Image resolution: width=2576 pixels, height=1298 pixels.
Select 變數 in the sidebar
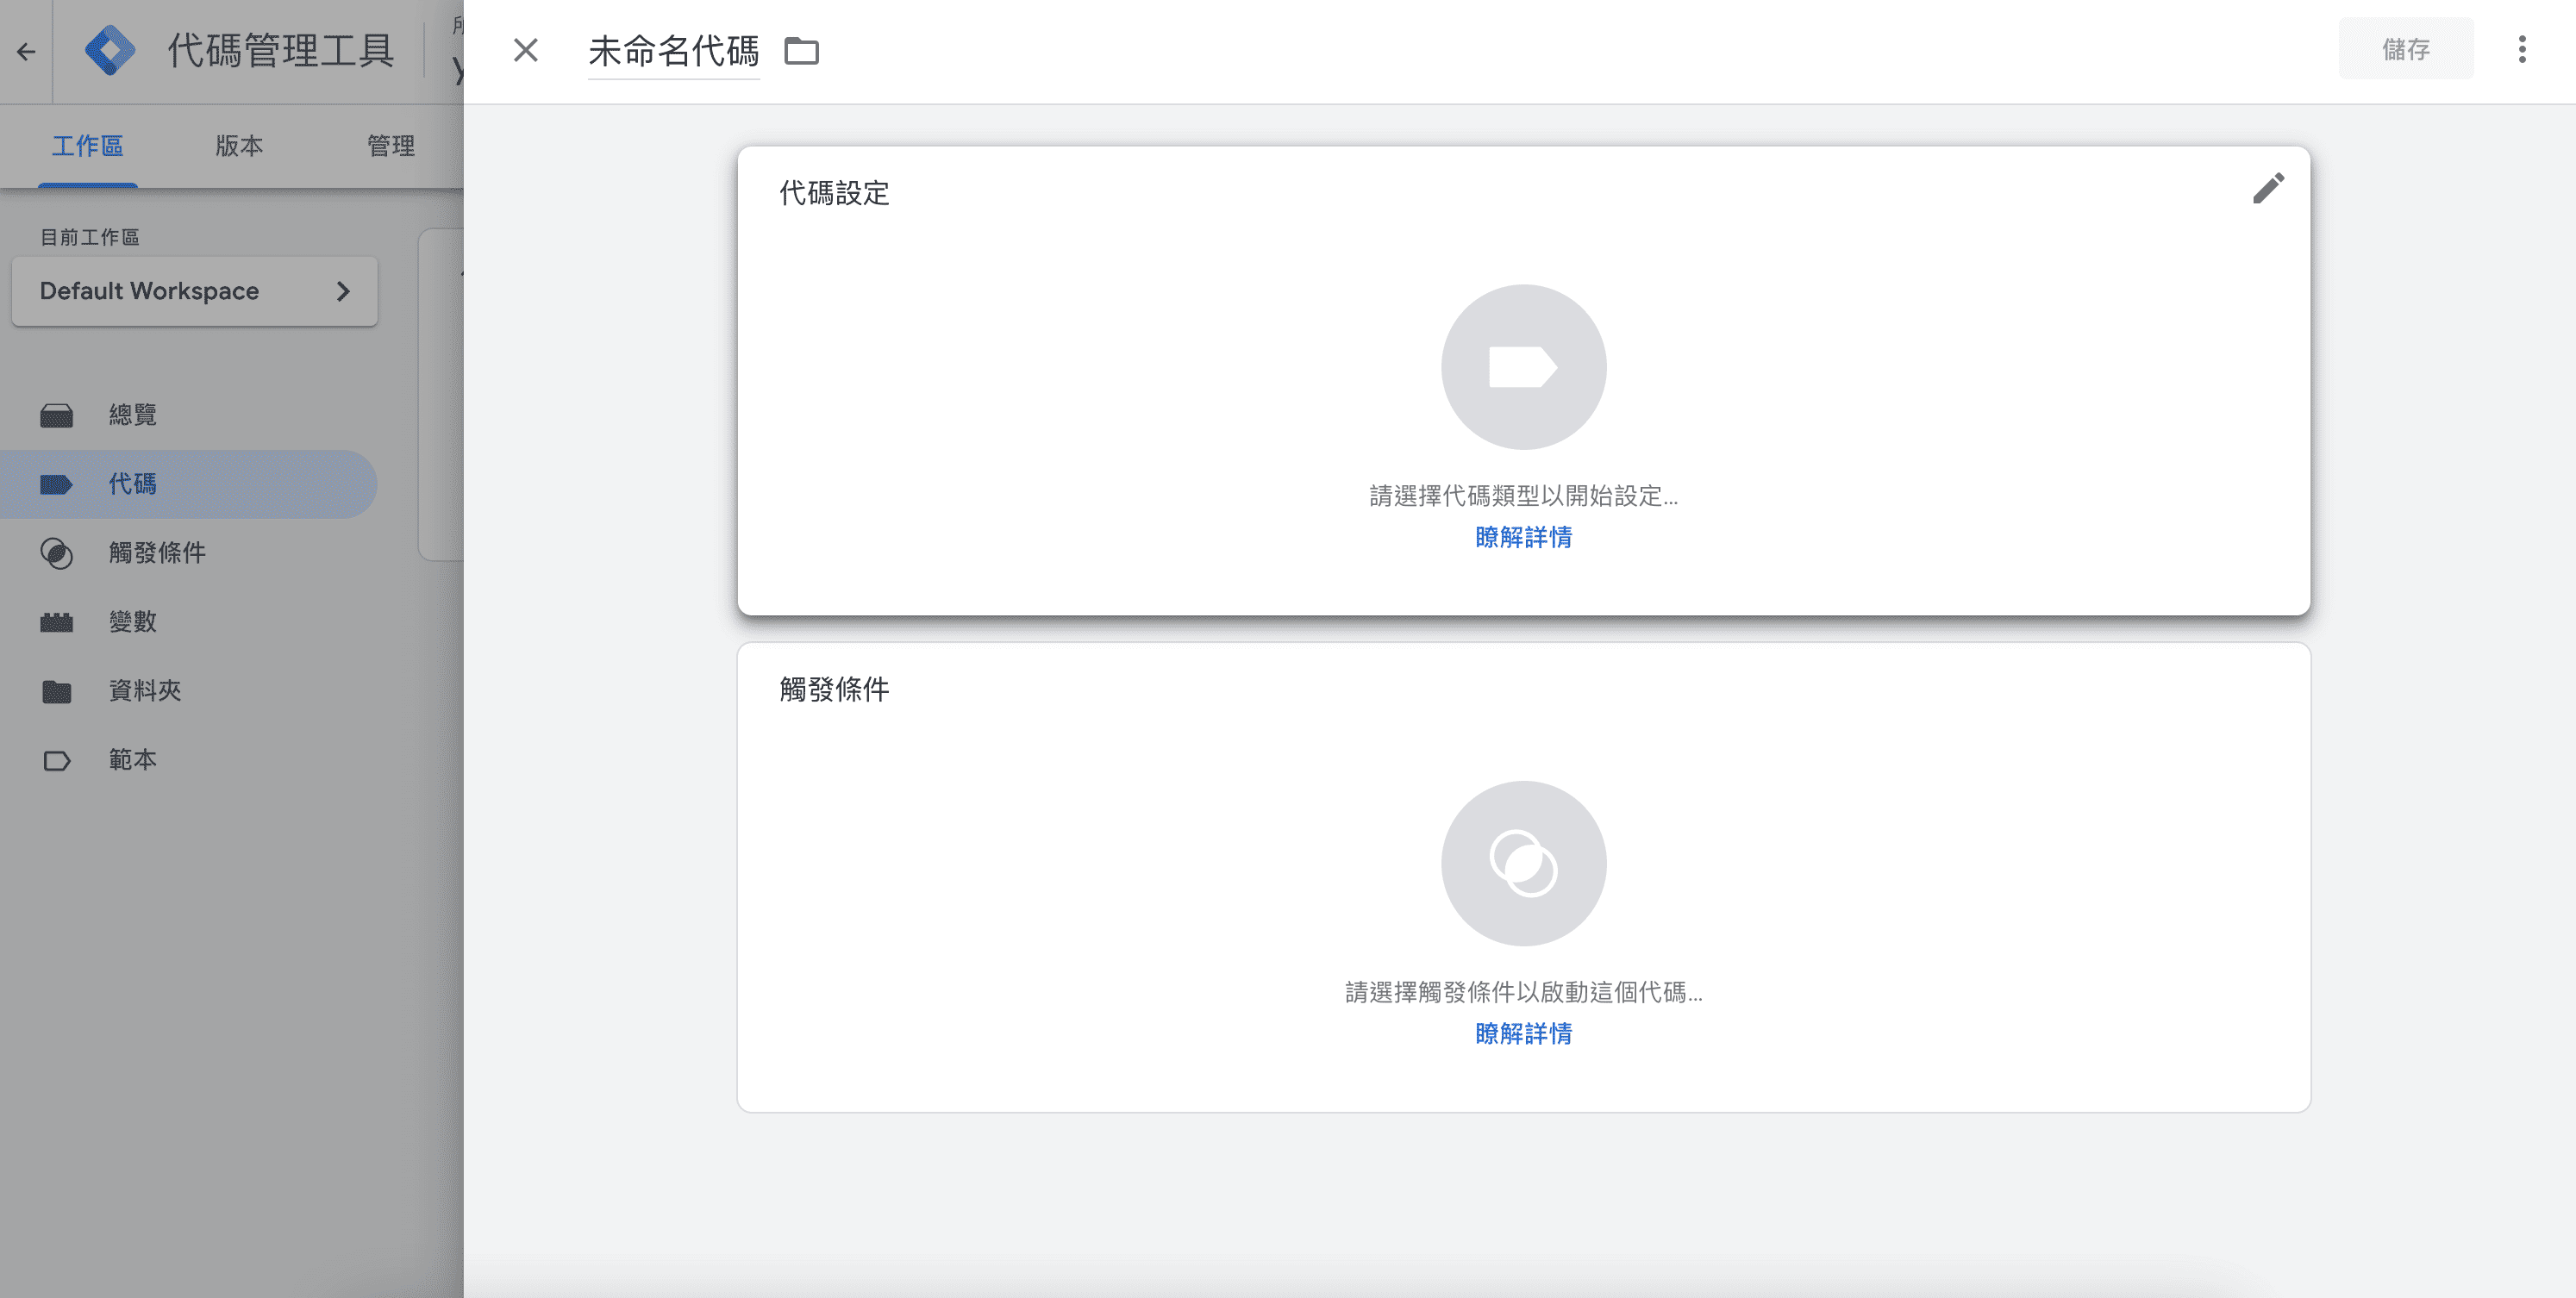pos(132,621)
